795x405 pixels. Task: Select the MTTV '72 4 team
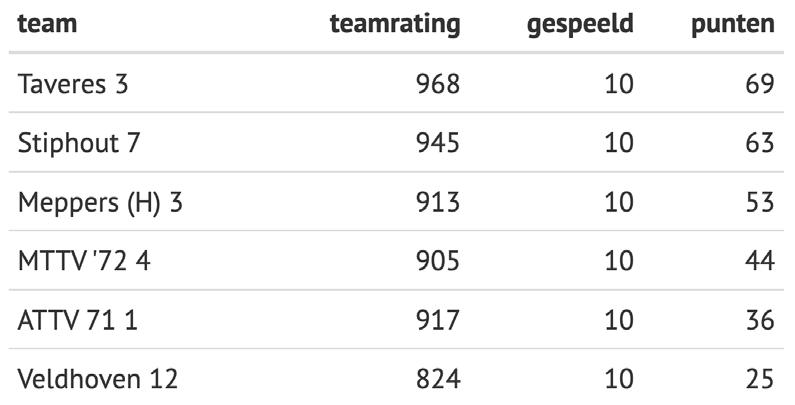coord(84,261)
